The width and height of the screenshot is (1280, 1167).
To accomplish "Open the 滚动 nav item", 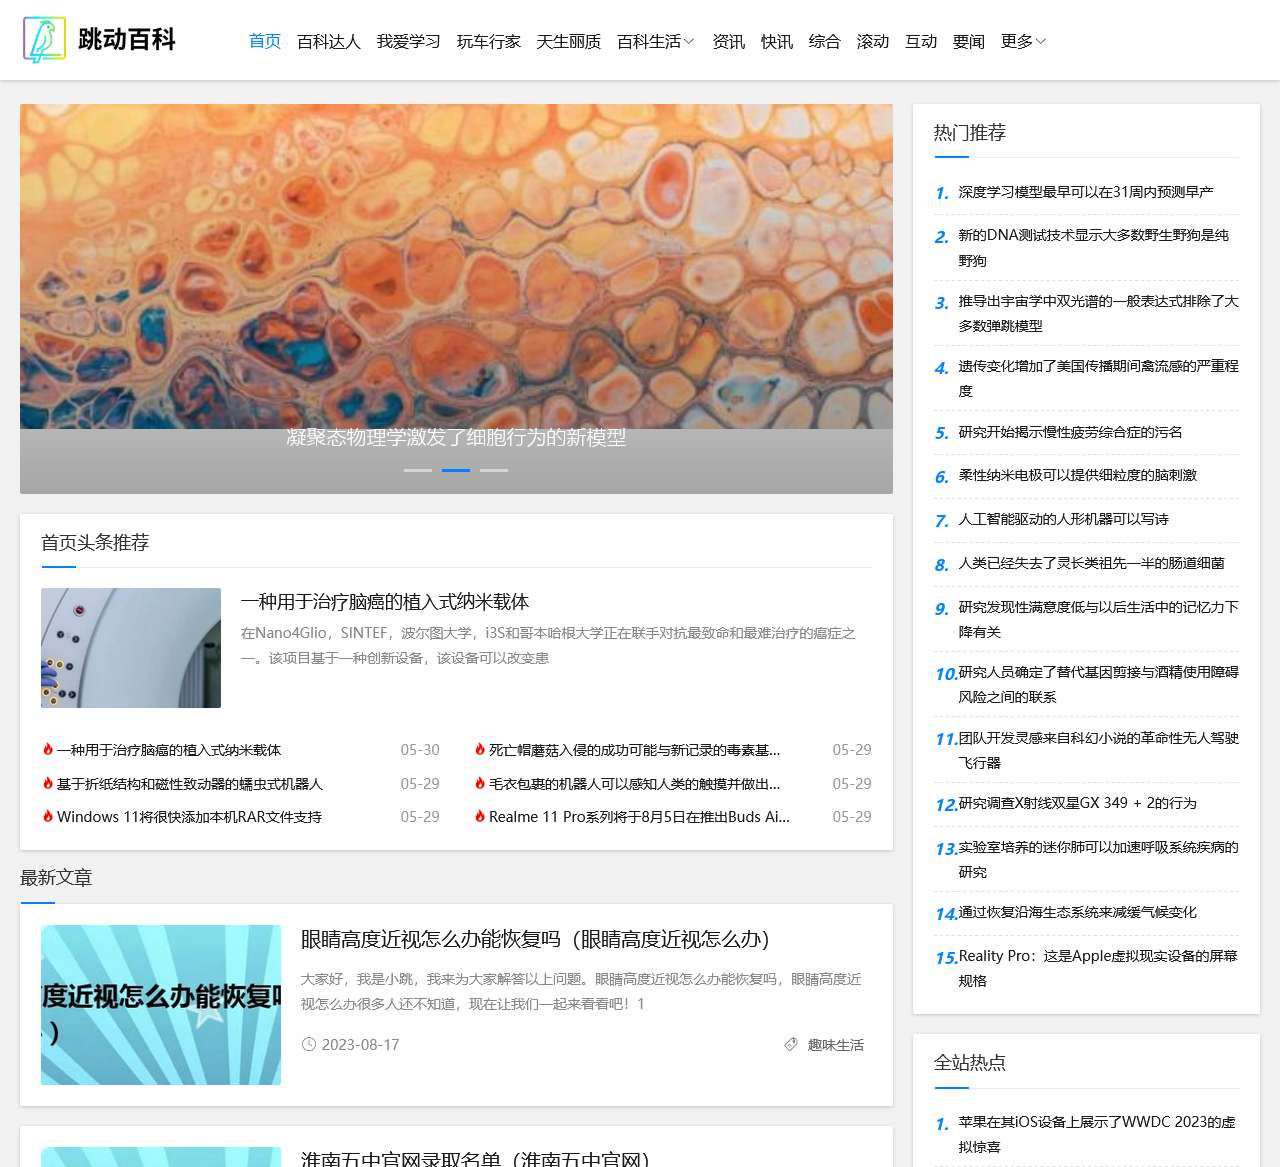I will click(x=873, y=41).
